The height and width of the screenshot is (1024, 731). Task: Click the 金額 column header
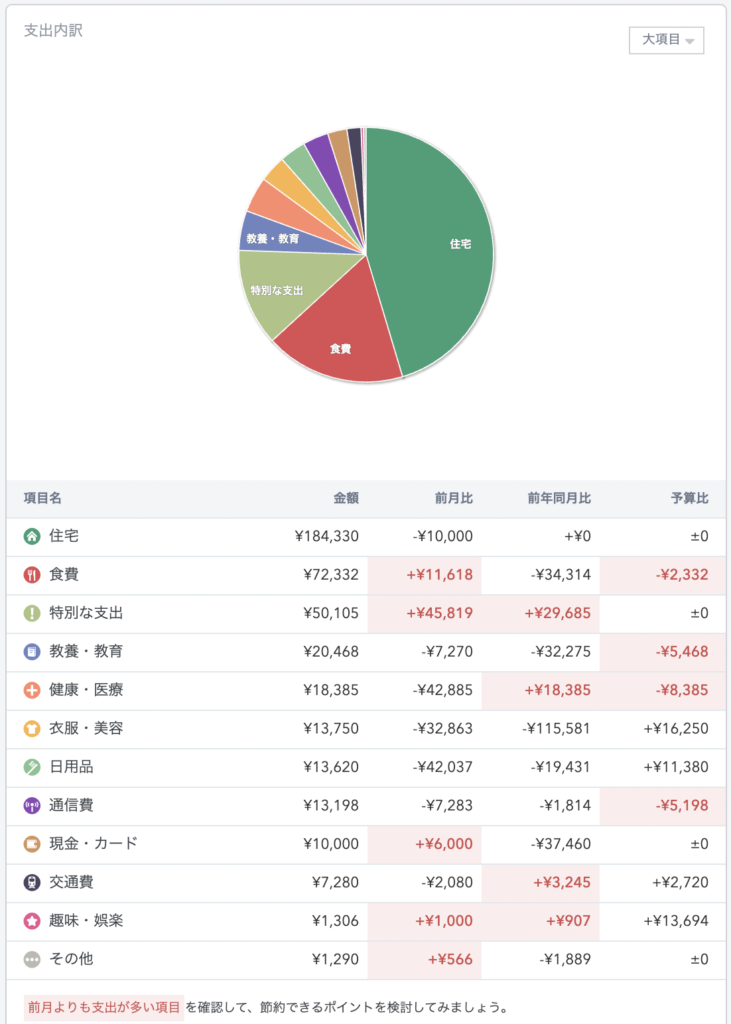point(345,498)
